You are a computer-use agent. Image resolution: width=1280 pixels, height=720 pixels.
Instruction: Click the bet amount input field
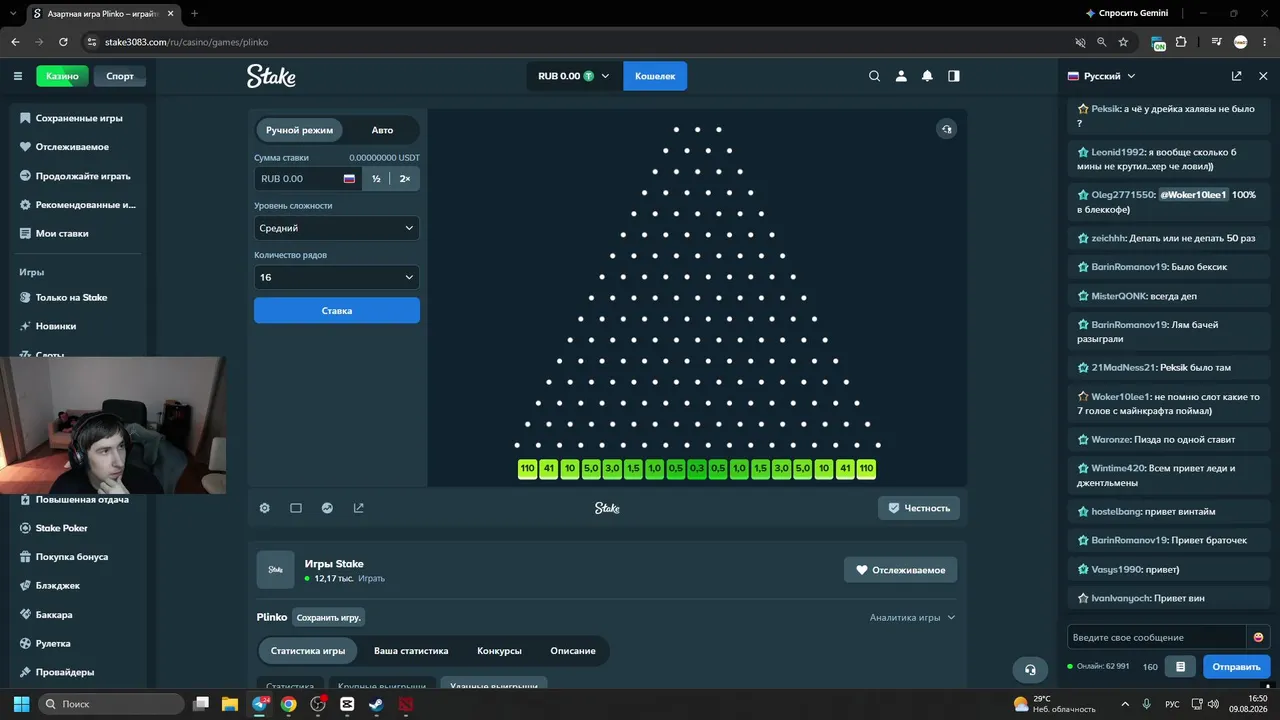307,179
